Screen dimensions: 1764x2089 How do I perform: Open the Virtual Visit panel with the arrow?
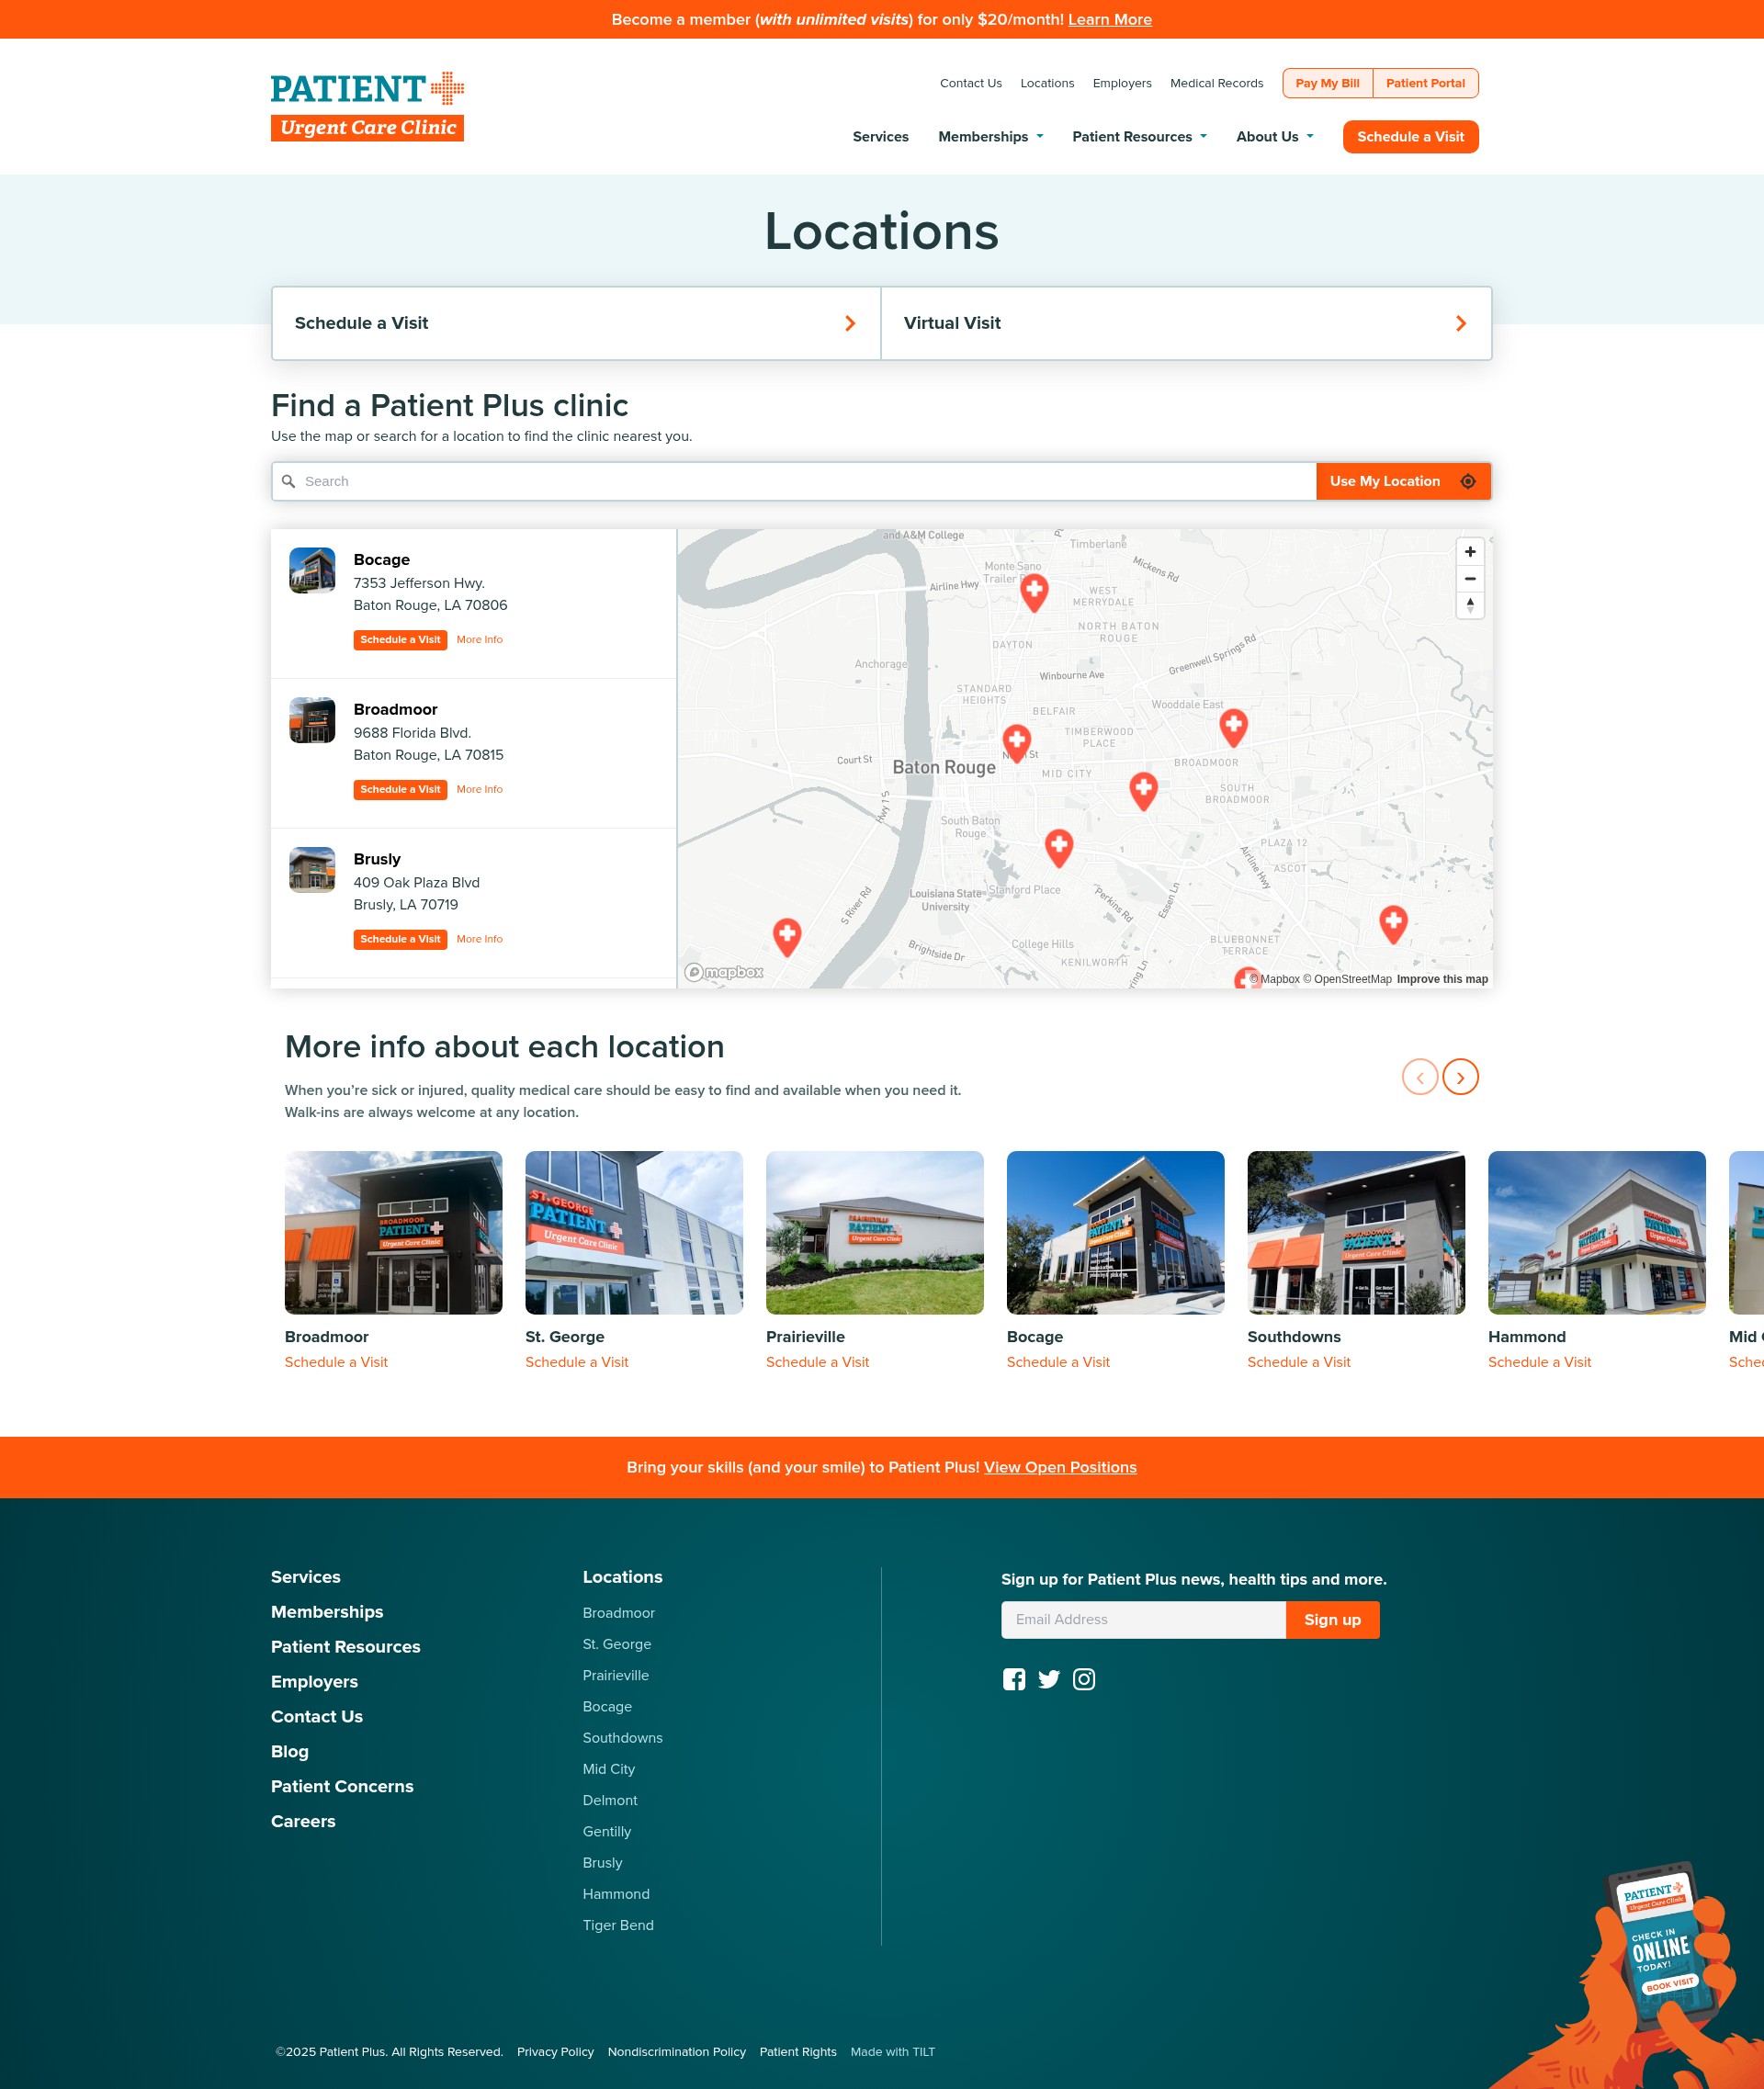(x=1186, y=323)
